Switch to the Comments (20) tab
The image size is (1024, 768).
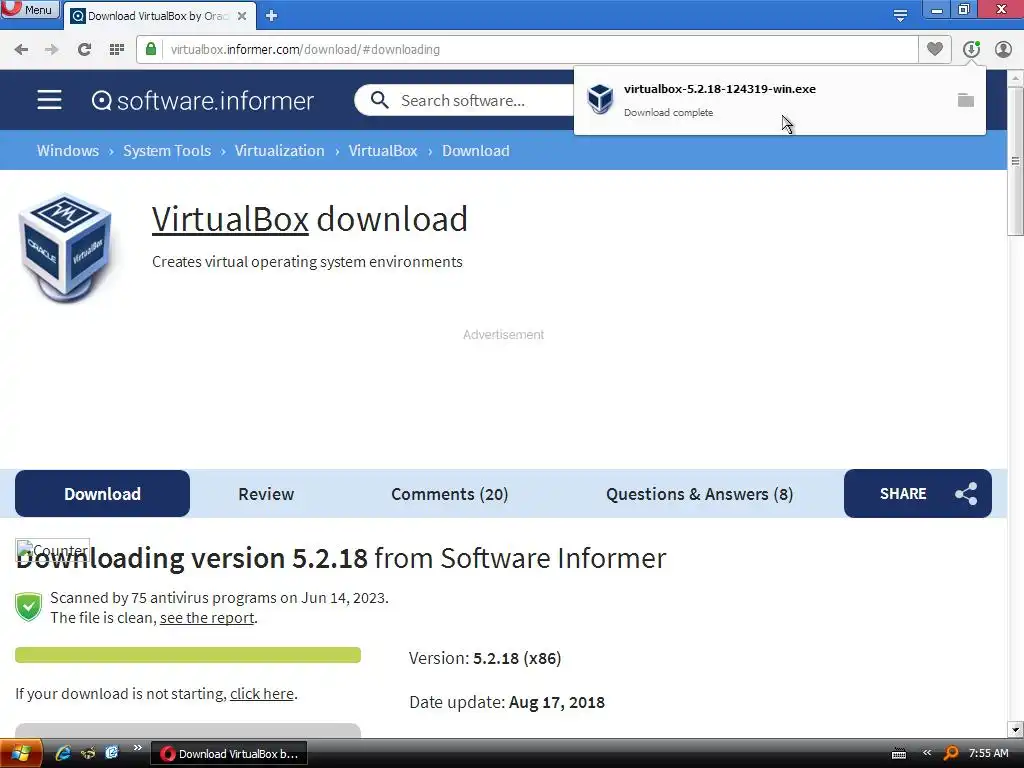(x=449, y=494)
